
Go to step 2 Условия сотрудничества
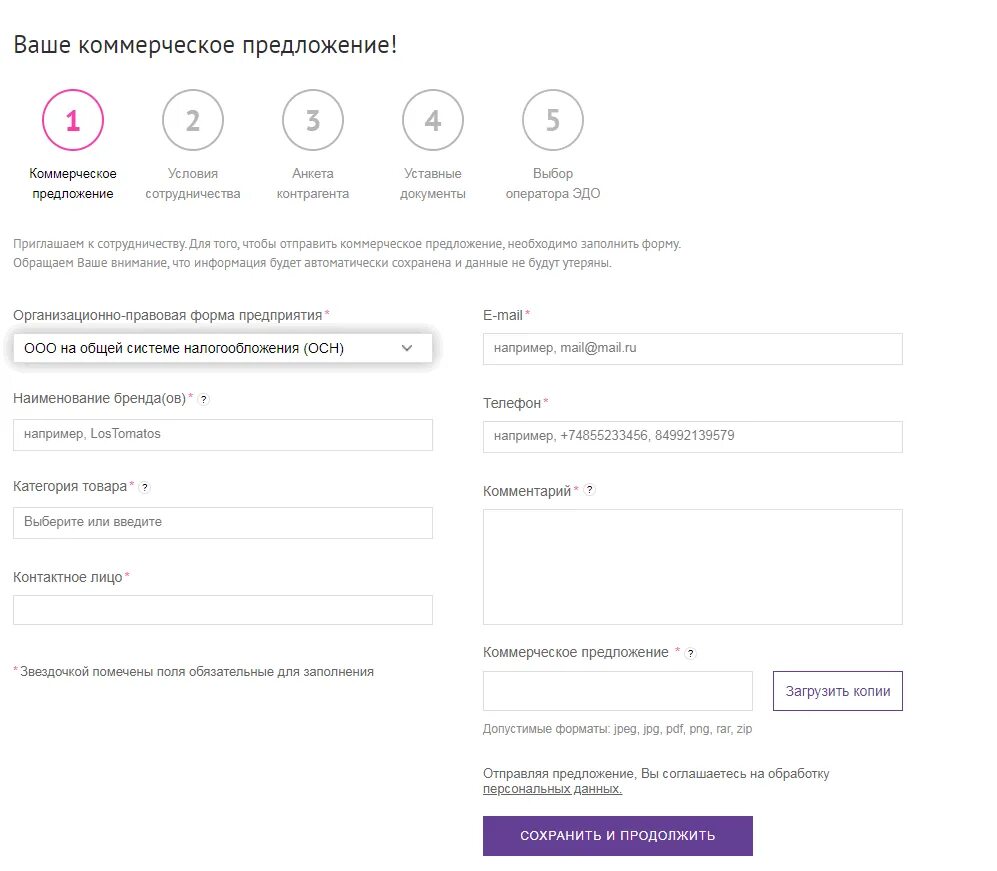pos(193,120)
